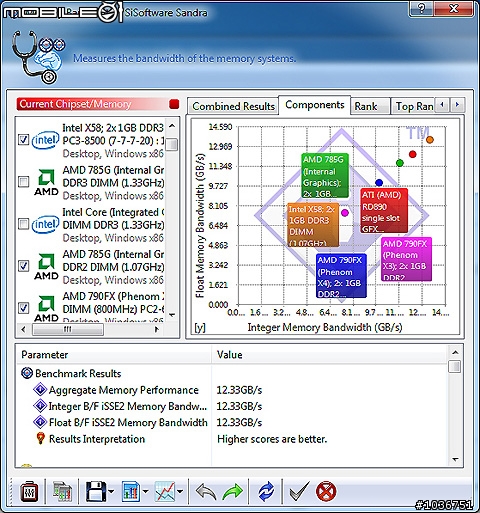Viewport: 480px width, 513px height.
Task: Expand the bar chart dropdown arrow
Action: tap(146, 491)
